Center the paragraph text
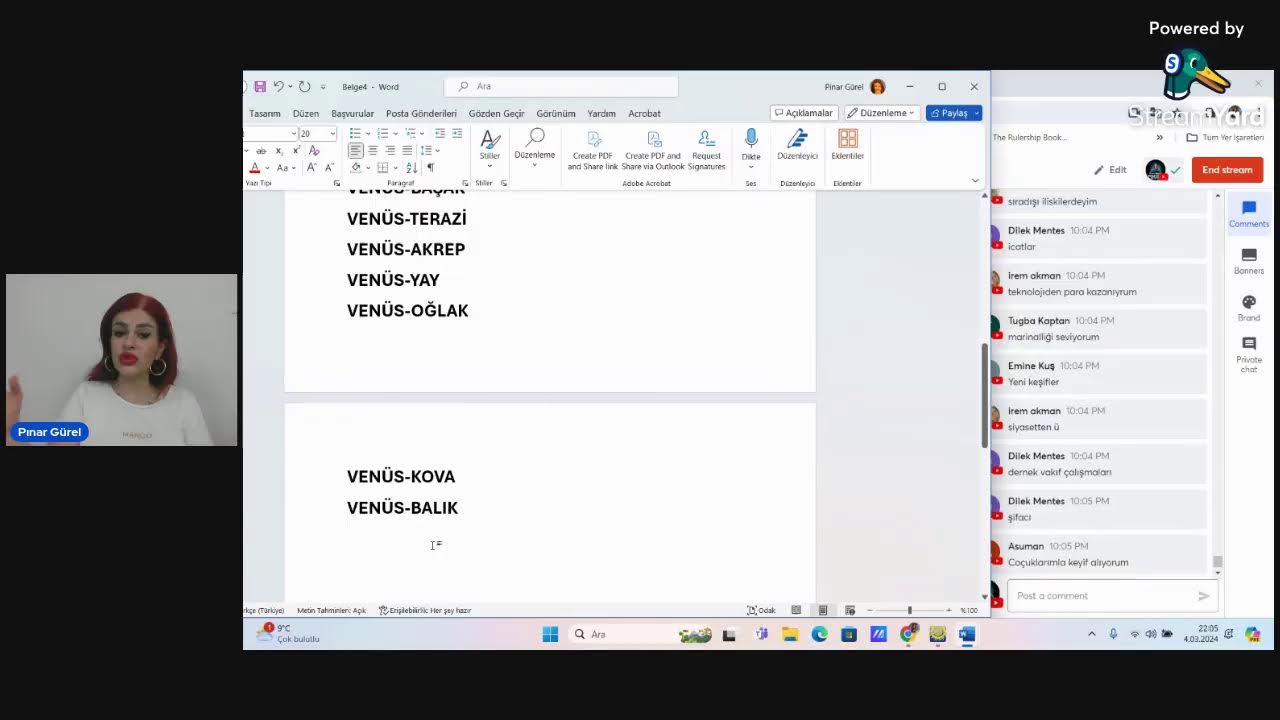Image resolution: width=1280 pixels, height=720 pixels. (372, 150)
